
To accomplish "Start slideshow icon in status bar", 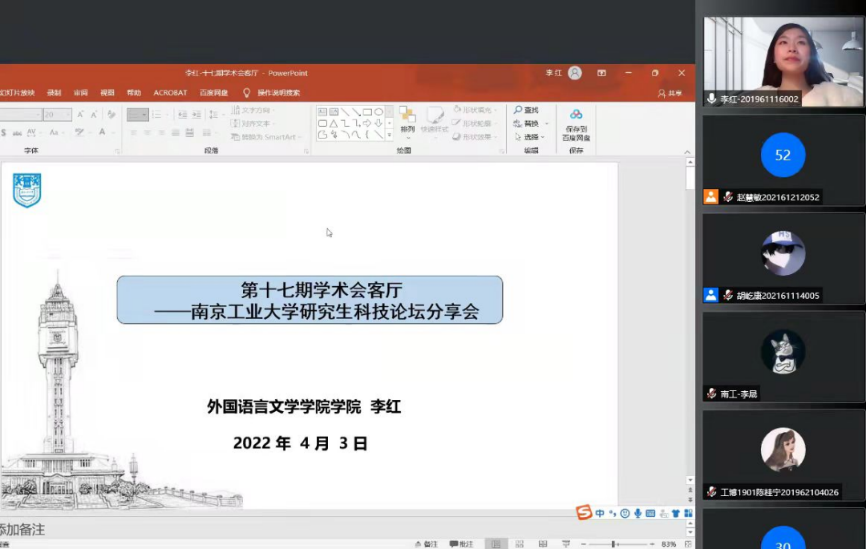I will point(566,544).
